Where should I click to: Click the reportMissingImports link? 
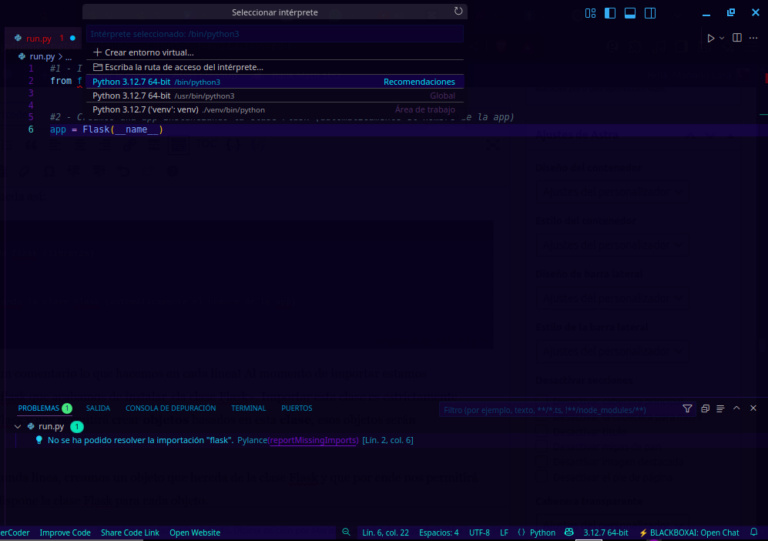tap(313, 440)
